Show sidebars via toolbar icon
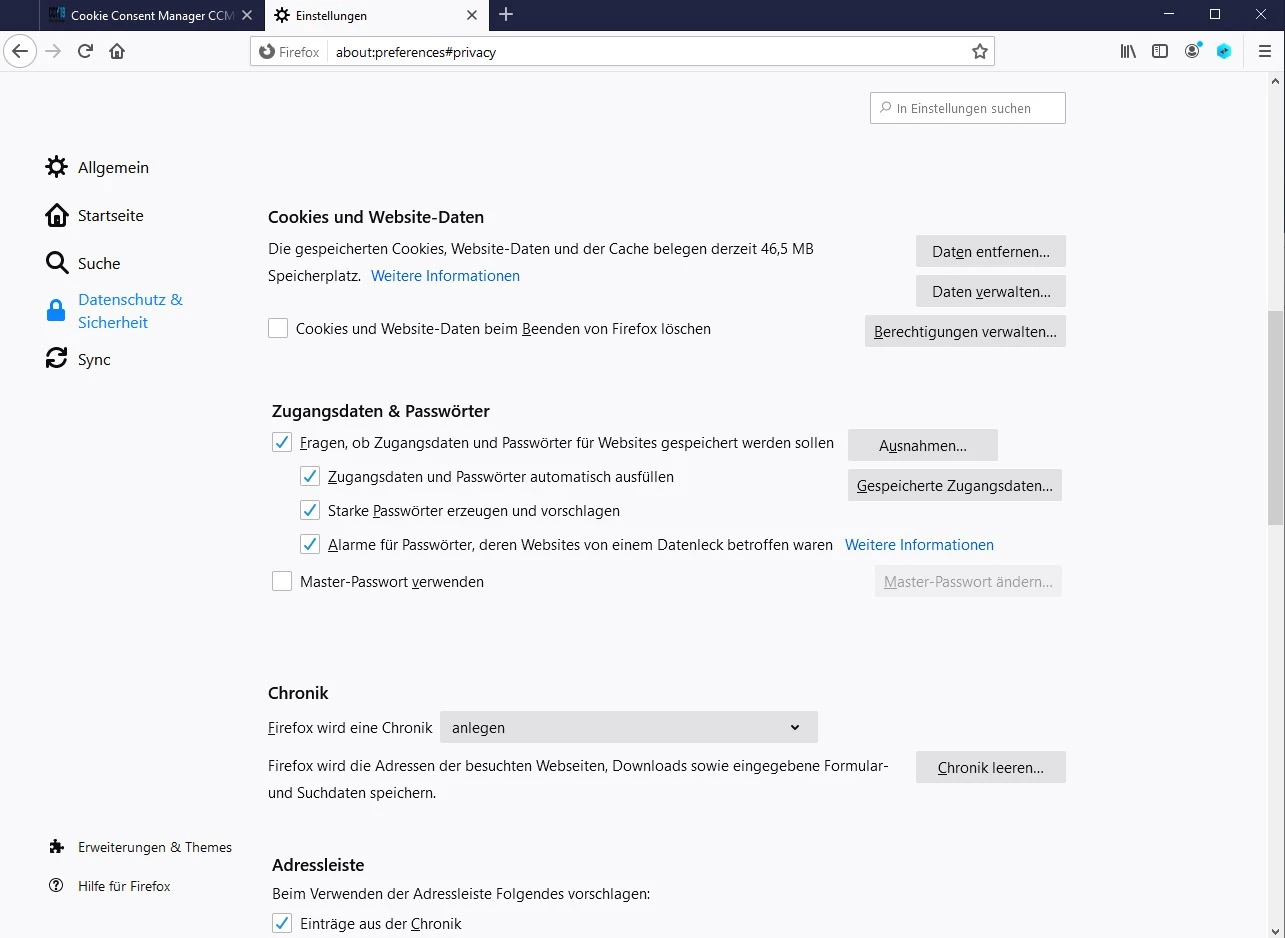The height and width of the screenshot is (938, 1285). pyautogui.click(x=1160, y=51)
